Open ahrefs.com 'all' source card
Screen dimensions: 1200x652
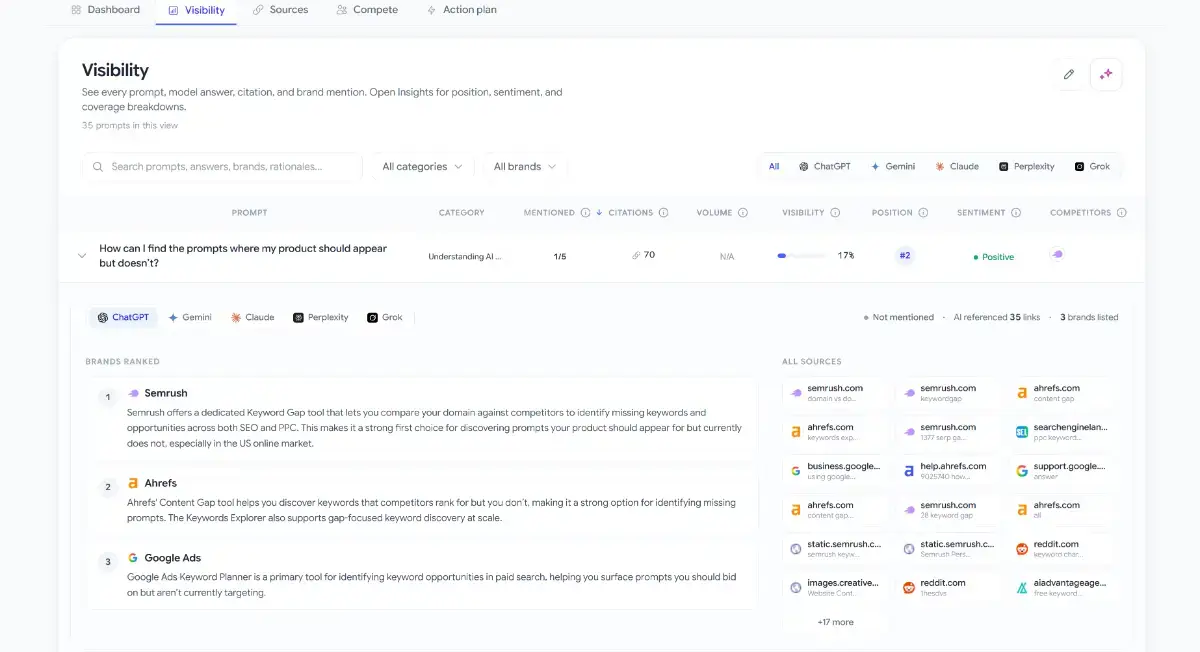1060,510
